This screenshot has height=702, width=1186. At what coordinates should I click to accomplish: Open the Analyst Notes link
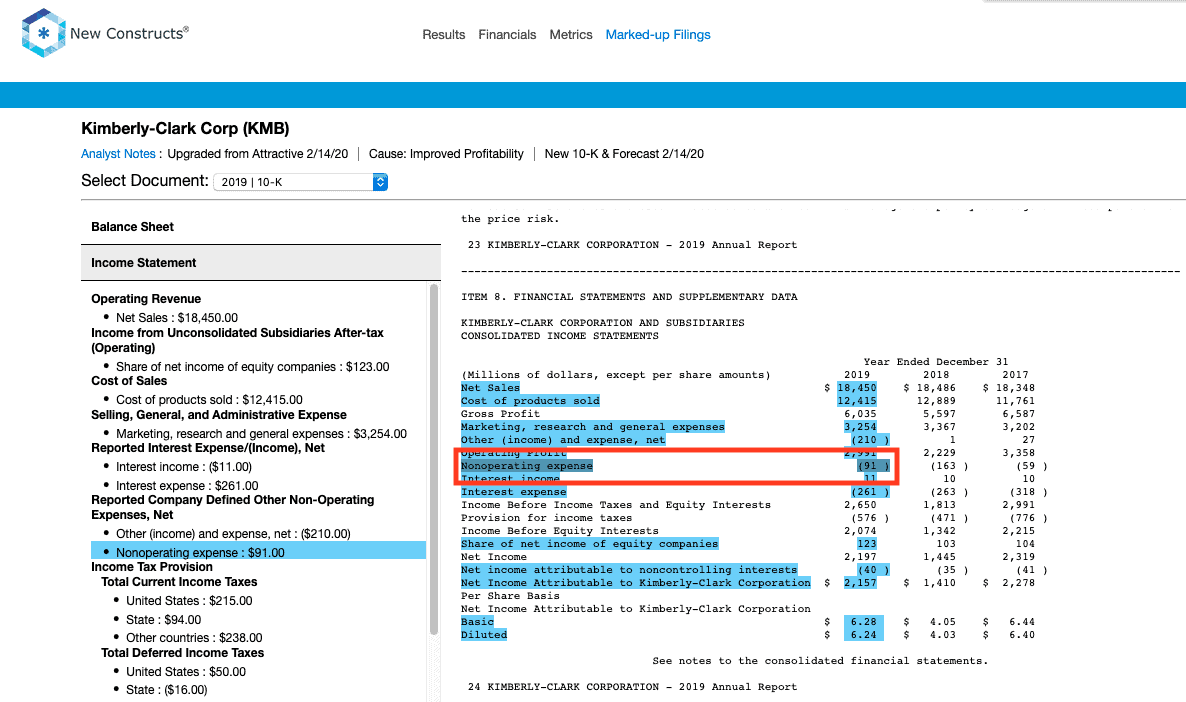(x=118, y=154)
